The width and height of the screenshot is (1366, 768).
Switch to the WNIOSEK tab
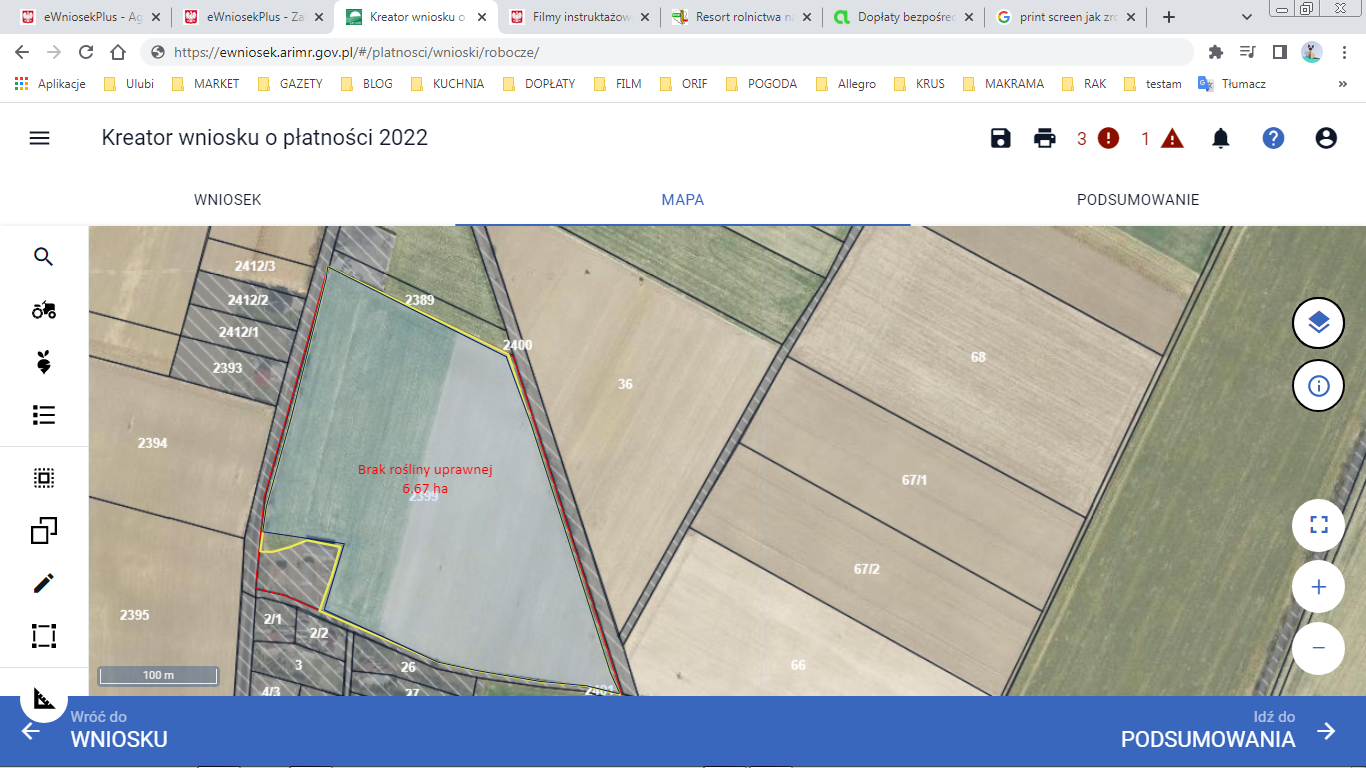point(227,200)
